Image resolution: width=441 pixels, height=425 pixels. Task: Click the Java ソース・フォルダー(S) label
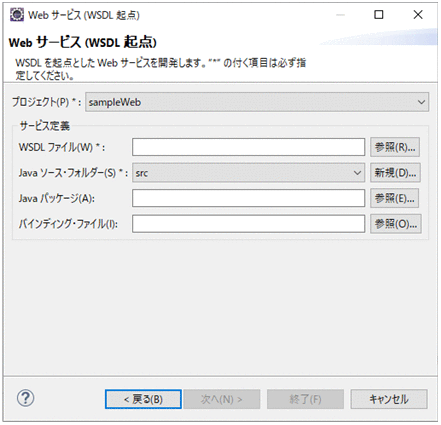[73, 173]
